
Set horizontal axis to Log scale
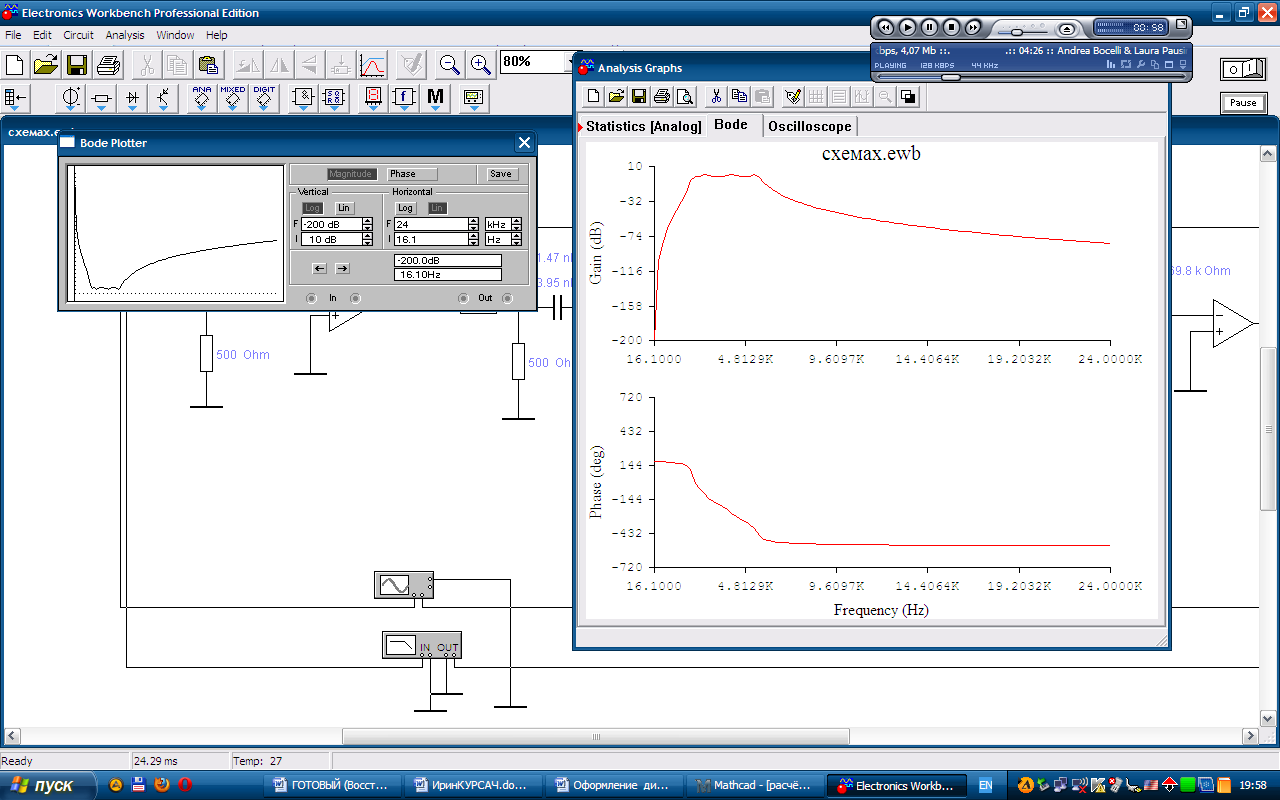point(405,208)
